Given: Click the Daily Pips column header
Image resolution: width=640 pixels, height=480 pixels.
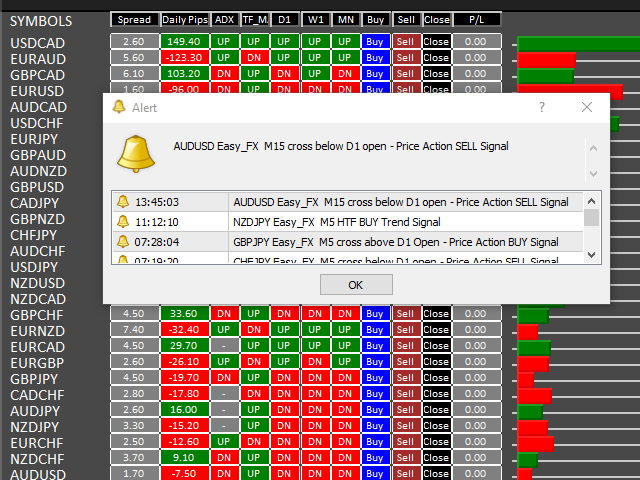Looking at the screenshot, I should tap(185, 20).
